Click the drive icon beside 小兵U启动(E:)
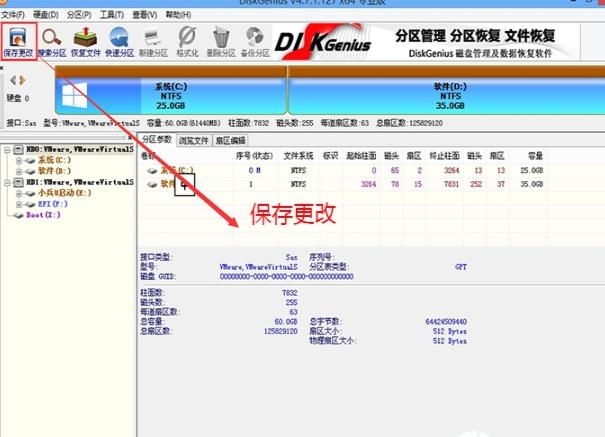This screenshot has height=437, width=605. [30, 193]
